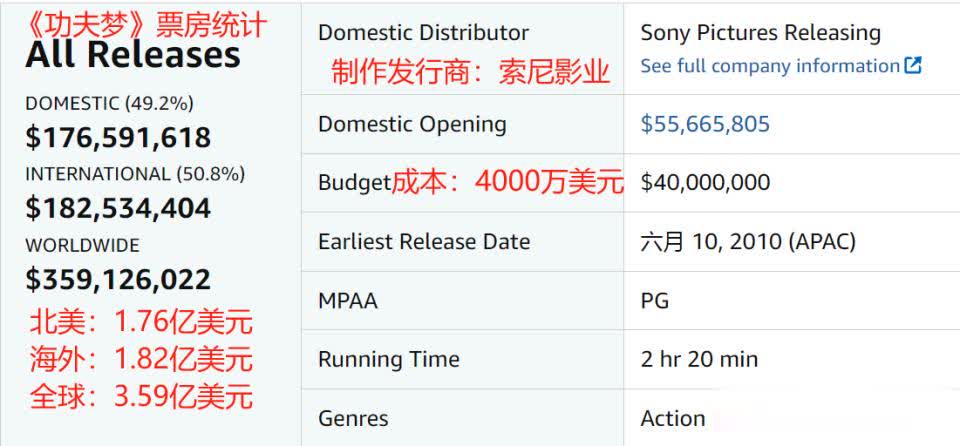Screen dimensions: 960x446
Task: Click the MPAA row label
Action: 348,301
